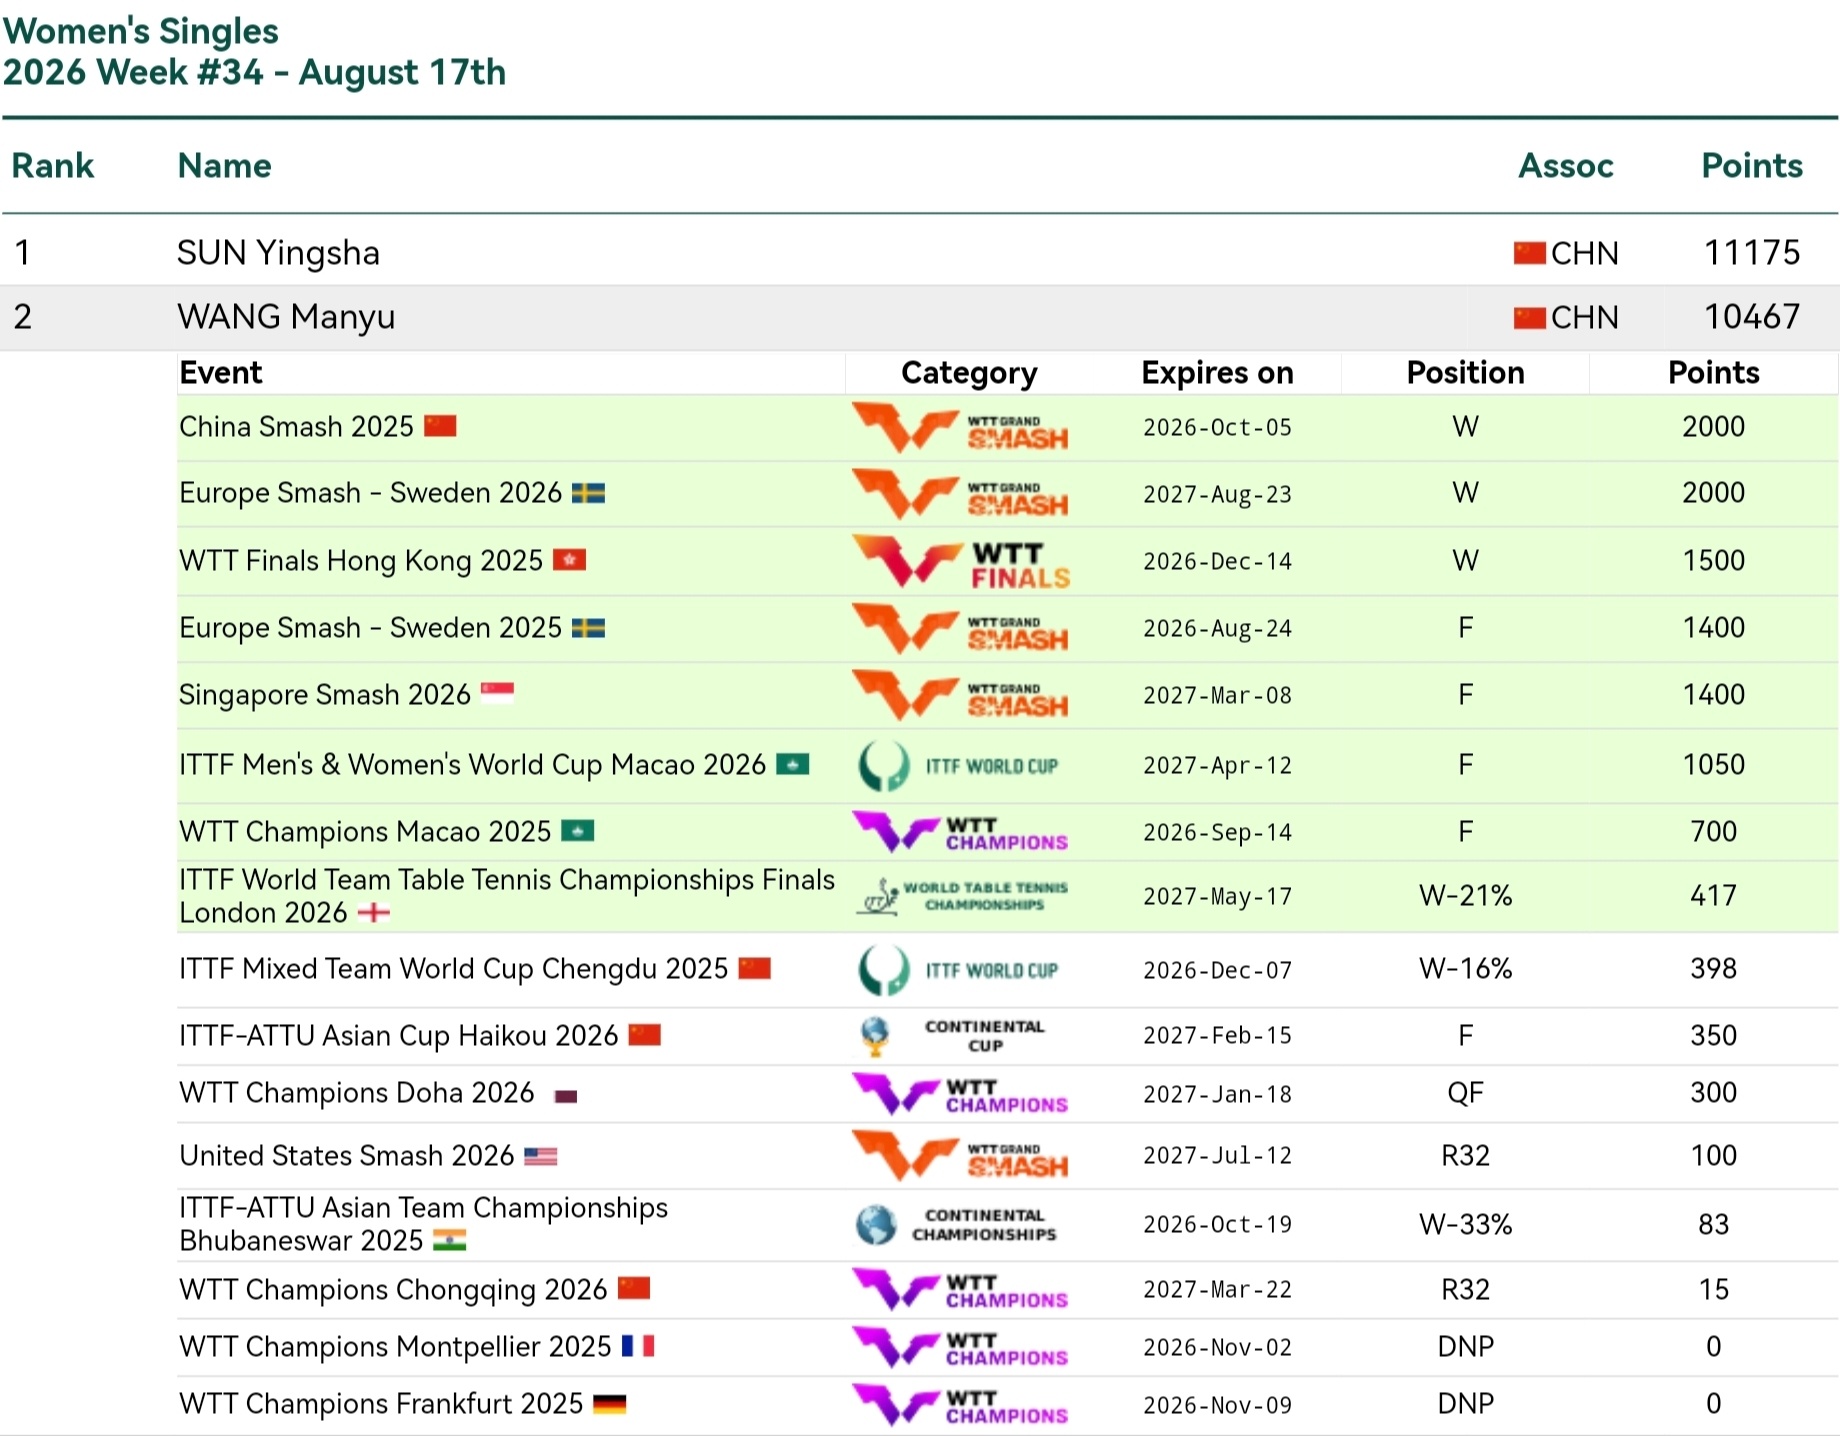Click the India flag beside Bhubaneswar 2025
The height and width of the screenshot is (1436, 1840).
[x=450, y=1240]
